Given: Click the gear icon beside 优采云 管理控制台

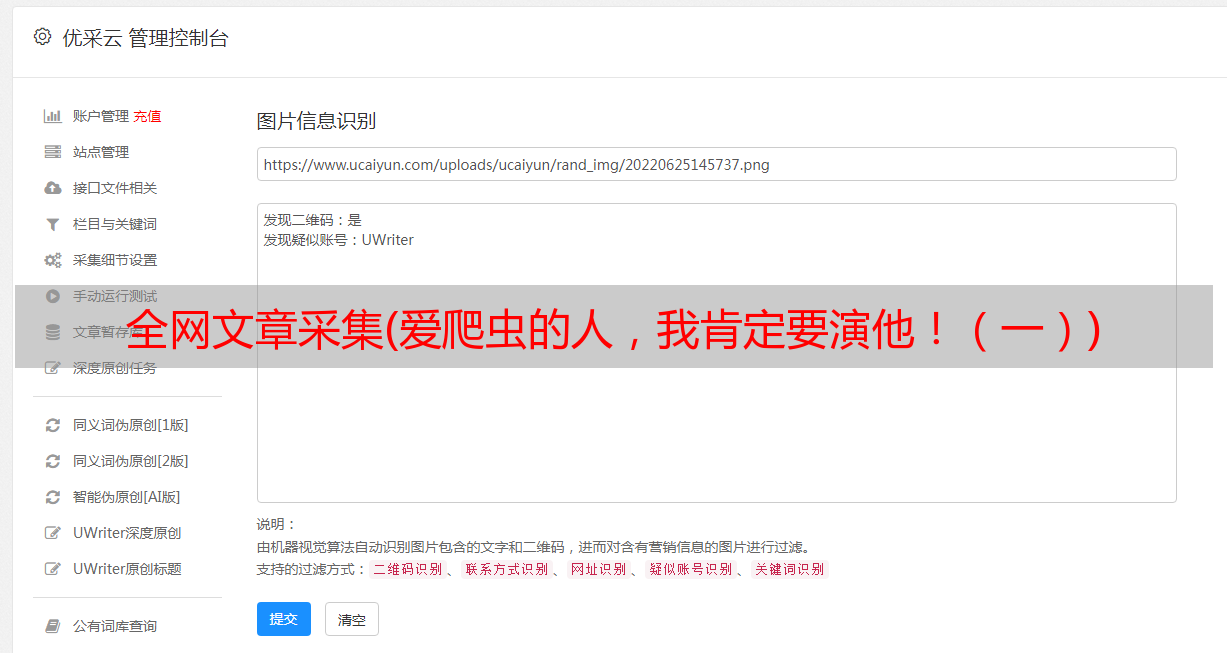Looking at the screenshot, I should [42, 37].
